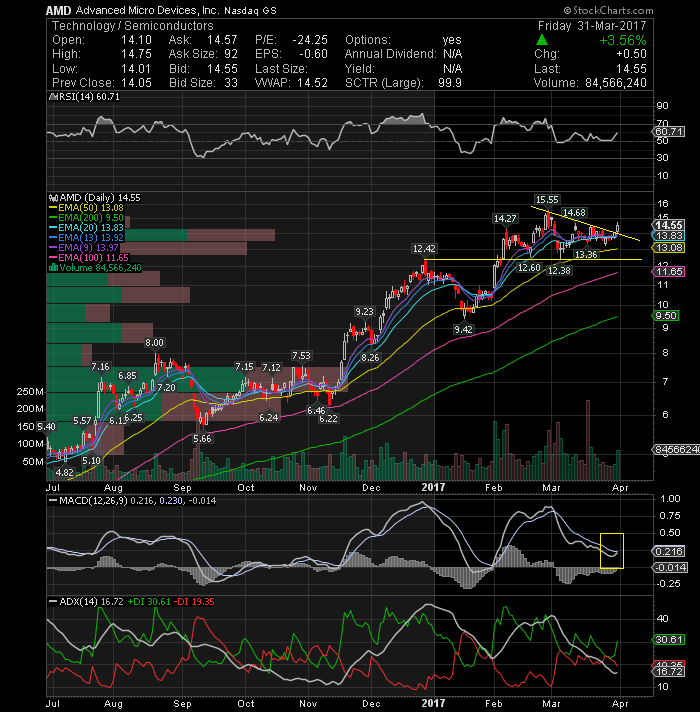The width and height of the screenshot is (700, 712).
Task: Click the 14.55 last price tag on price axis
Action: (669, 225)
